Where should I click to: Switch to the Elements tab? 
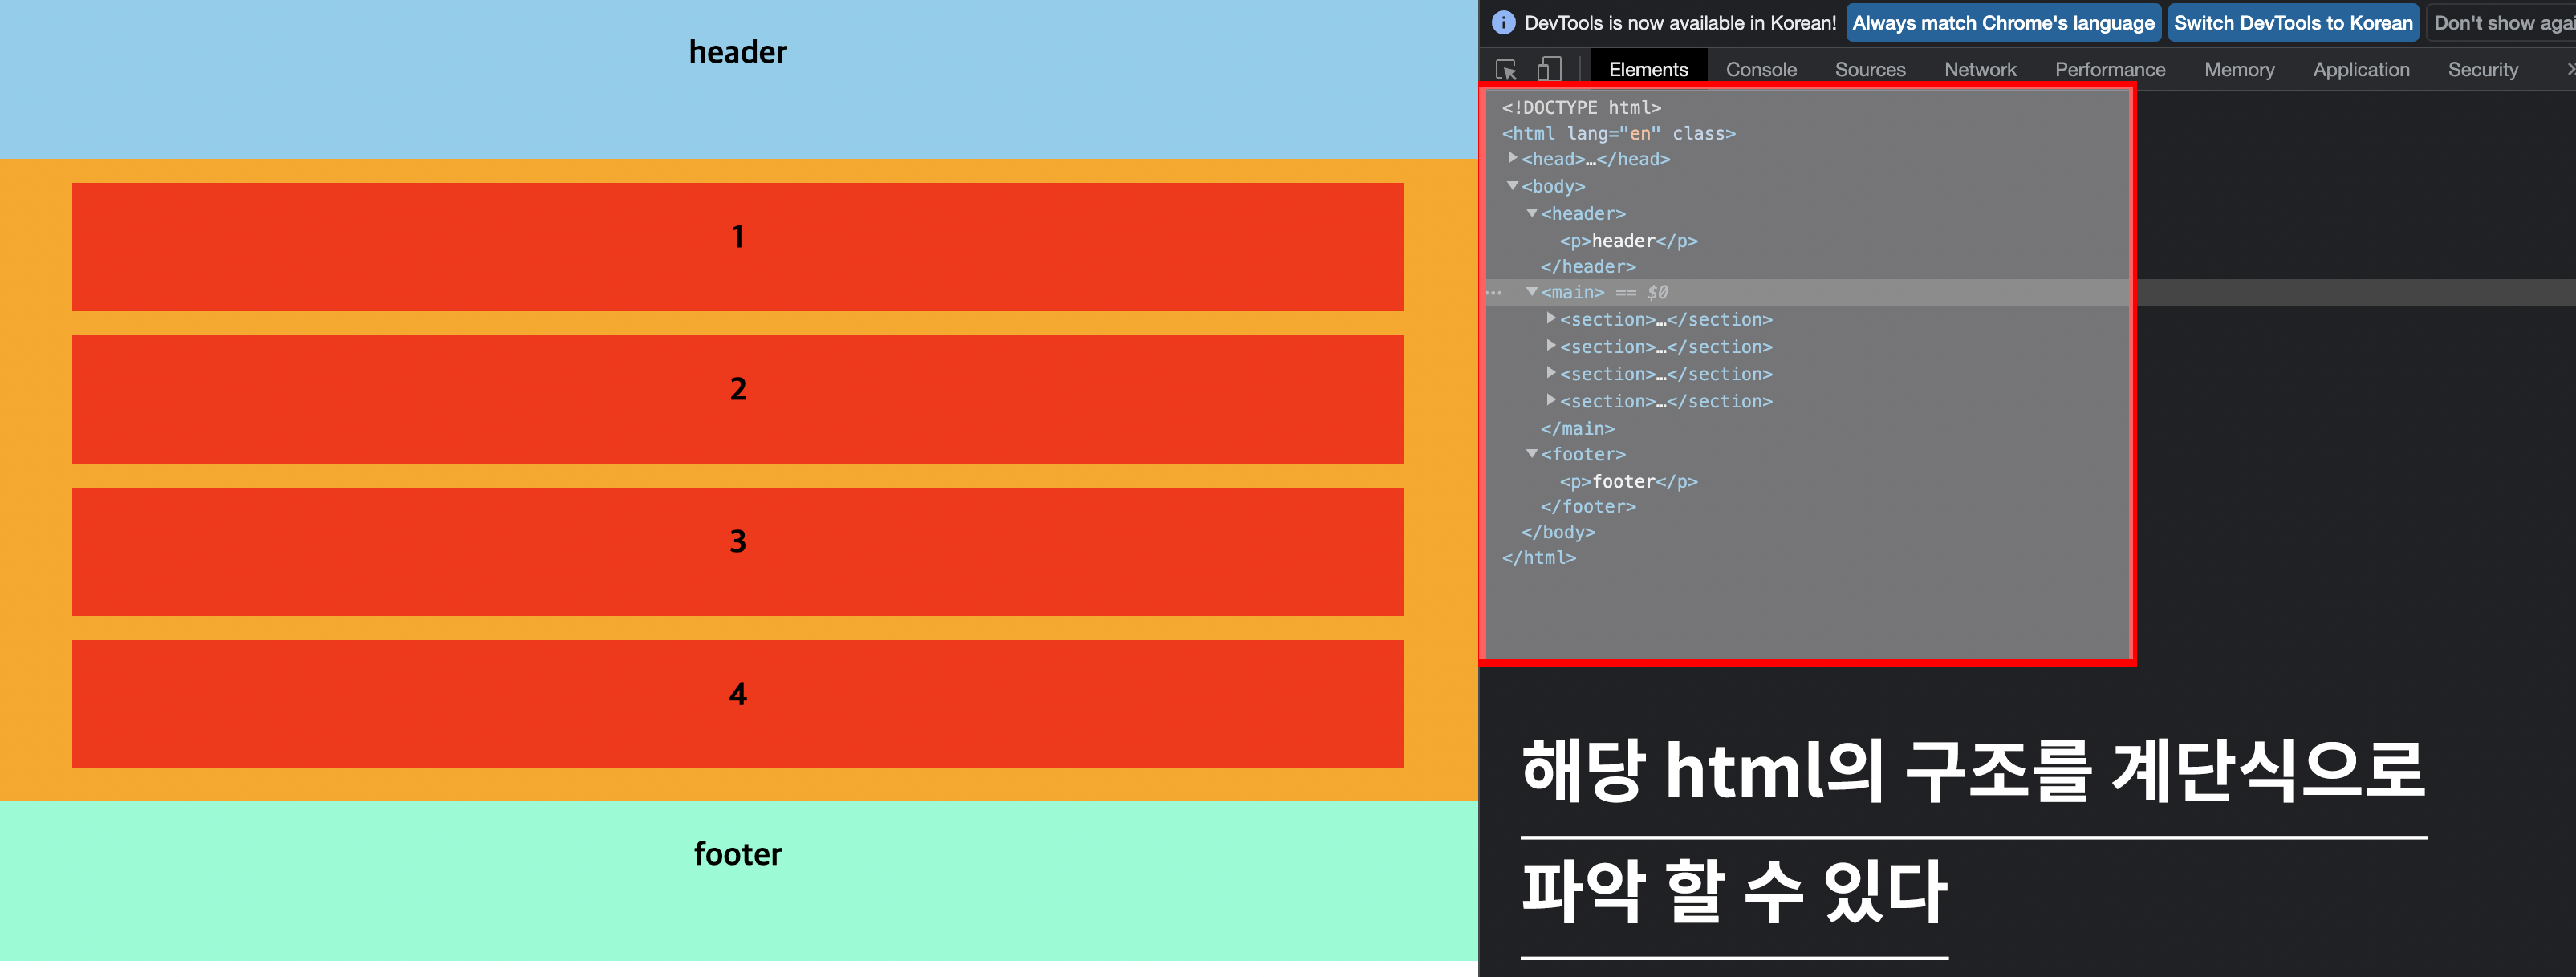(1648, 69)
